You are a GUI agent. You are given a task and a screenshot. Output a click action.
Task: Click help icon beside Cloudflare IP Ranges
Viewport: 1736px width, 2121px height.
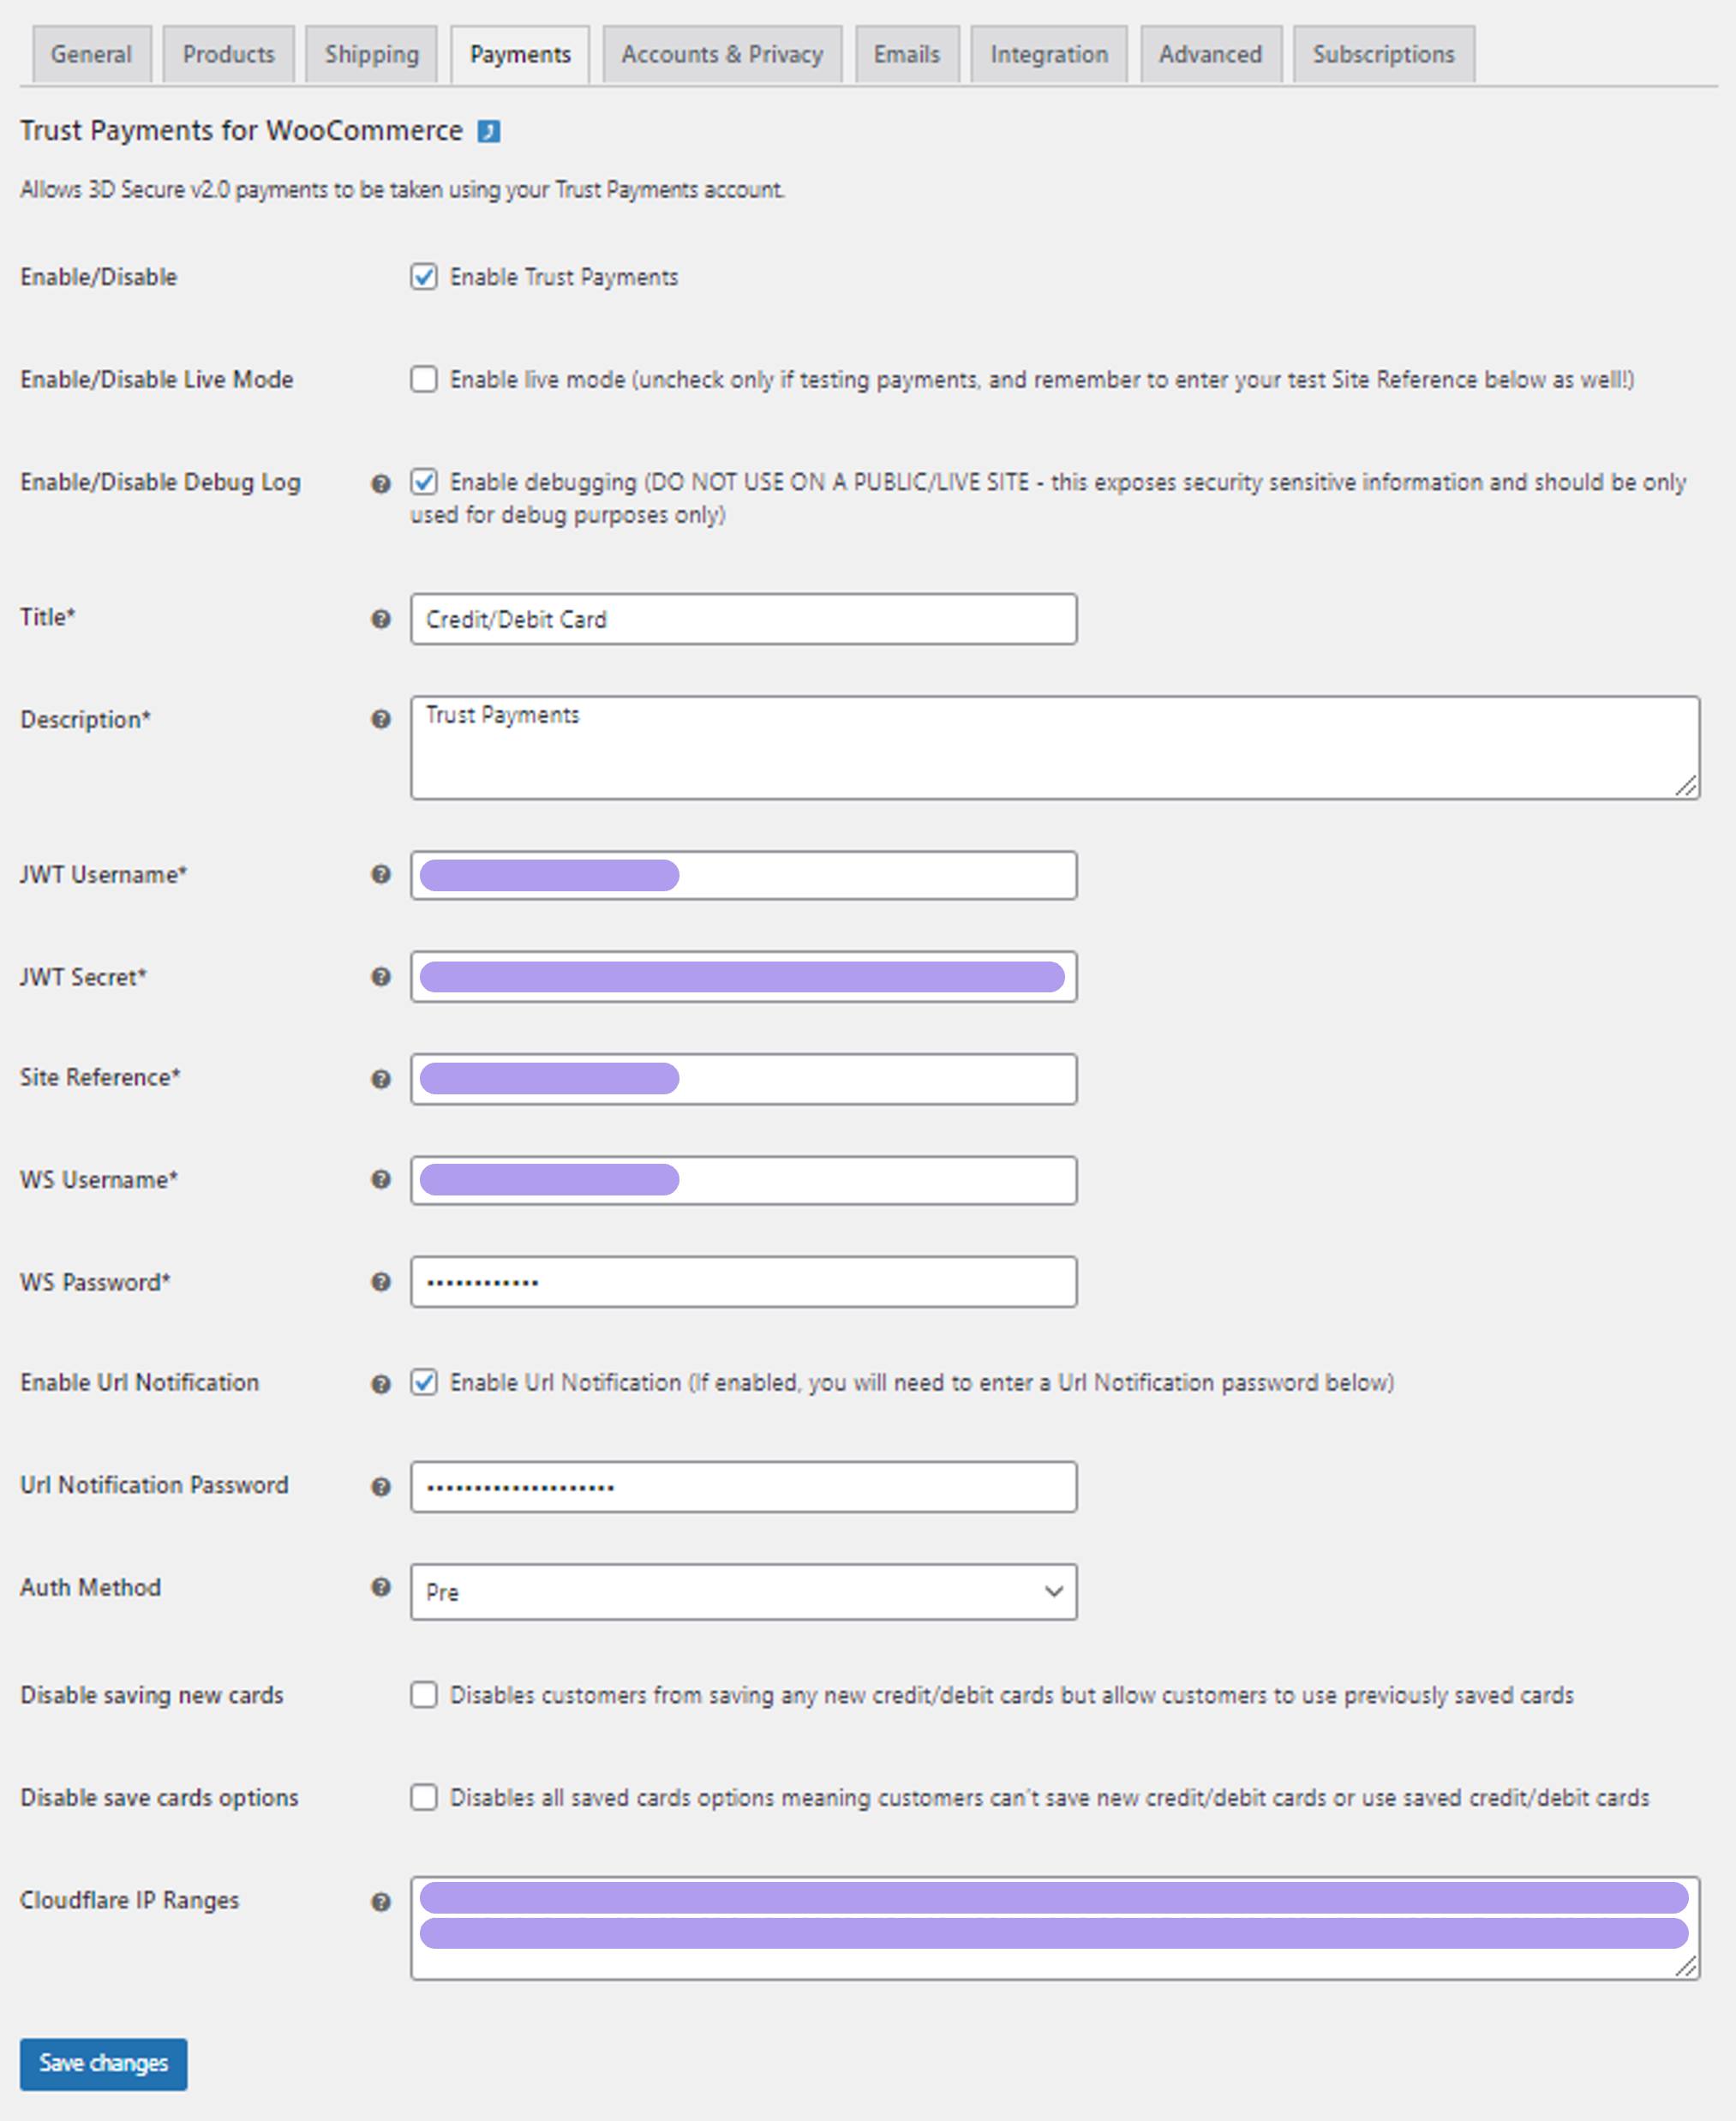pyautogui.click(x=380, y=1902)
